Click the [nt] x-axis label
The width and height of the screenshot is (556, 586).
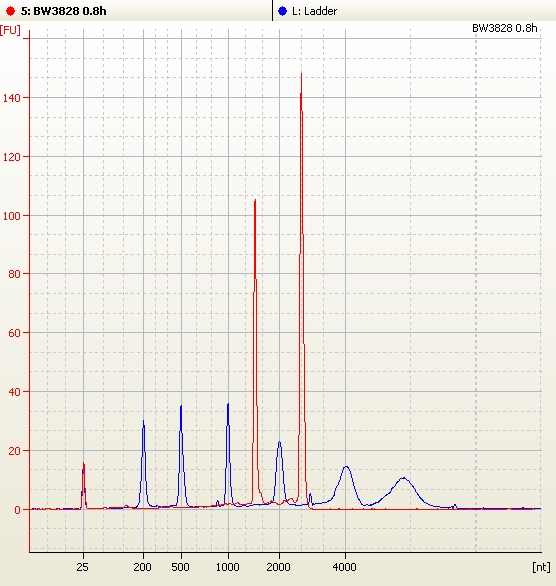(541, 567)
